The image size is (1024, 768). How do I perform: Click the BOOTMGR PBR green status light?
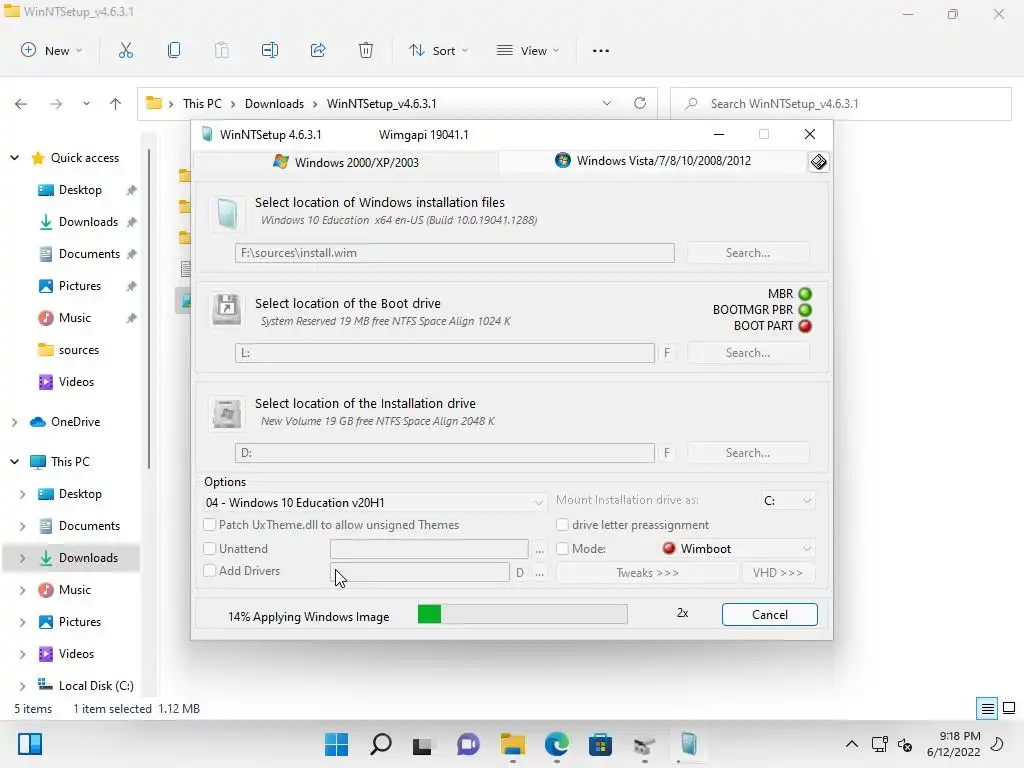[805, 310]
